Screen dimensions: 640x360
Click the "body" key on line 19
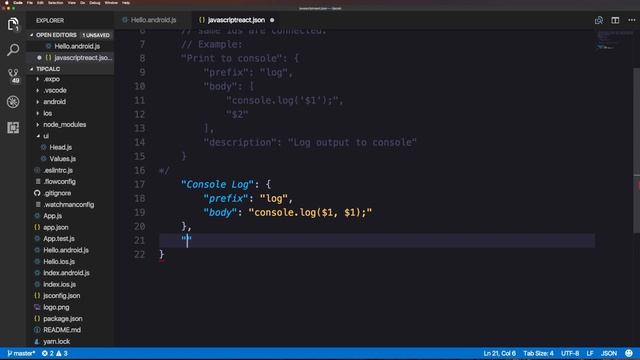coord(220,213)
